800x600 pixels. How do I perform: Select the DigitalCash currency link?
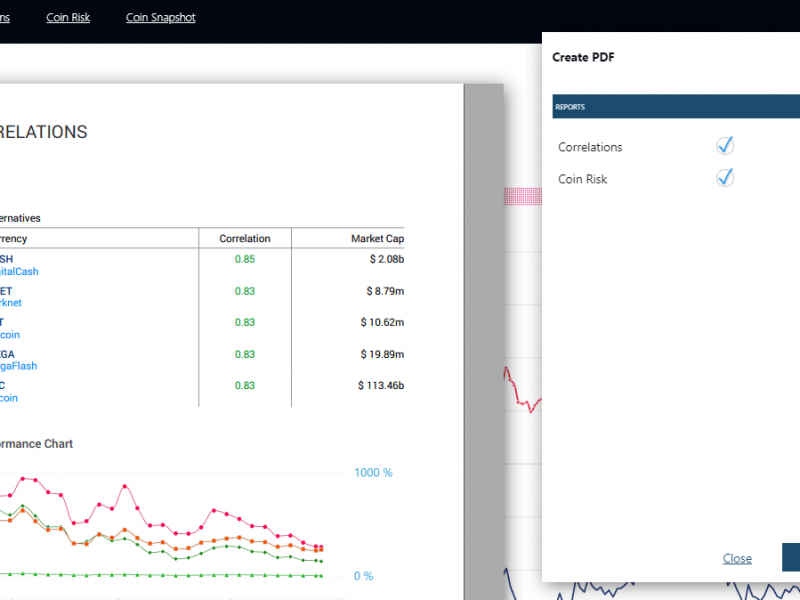tap(19, 271)
